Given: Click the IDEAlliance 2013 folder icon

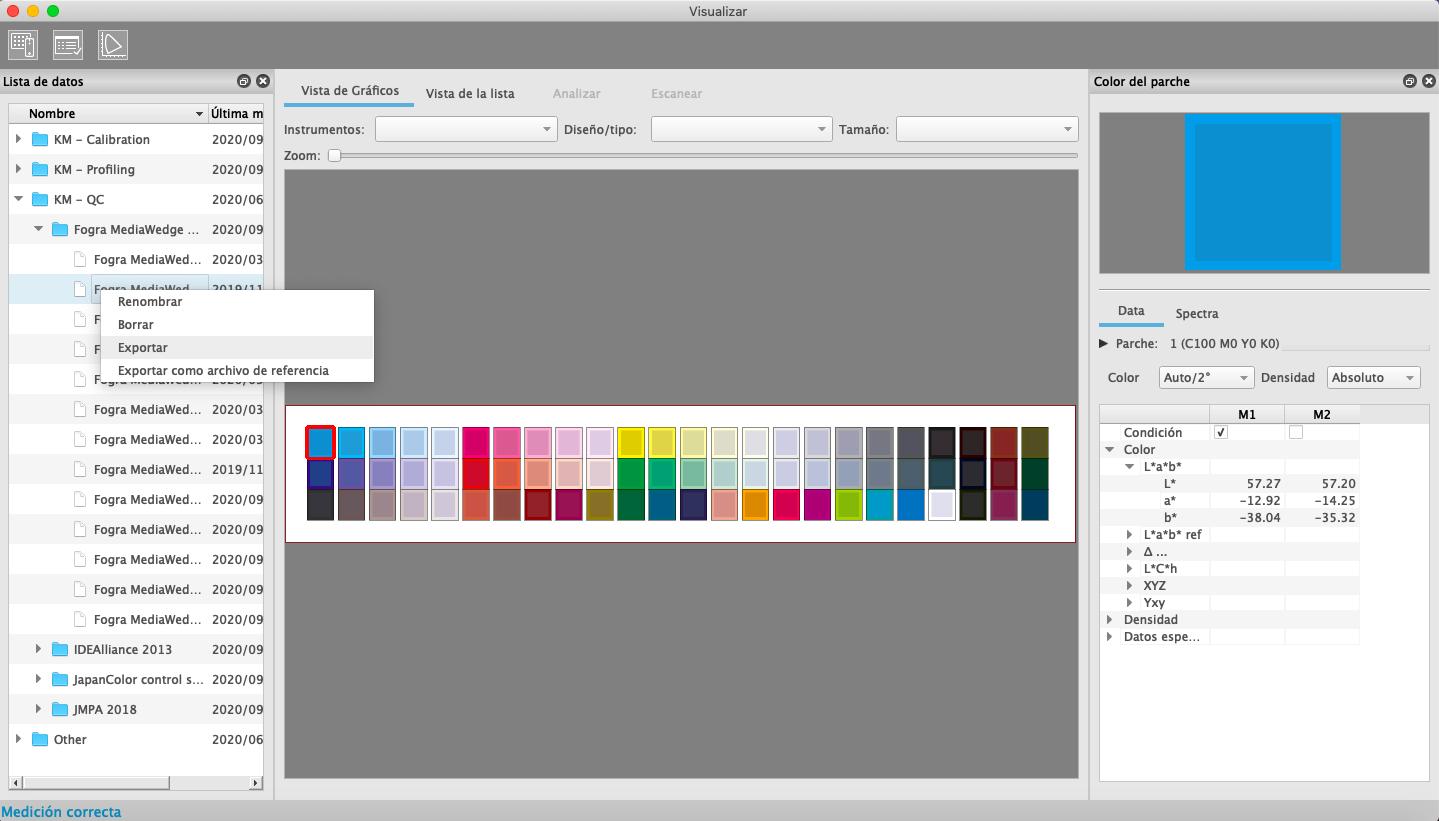Looking at the screenshot, I should pyautogui.click(x=60, y=649).
